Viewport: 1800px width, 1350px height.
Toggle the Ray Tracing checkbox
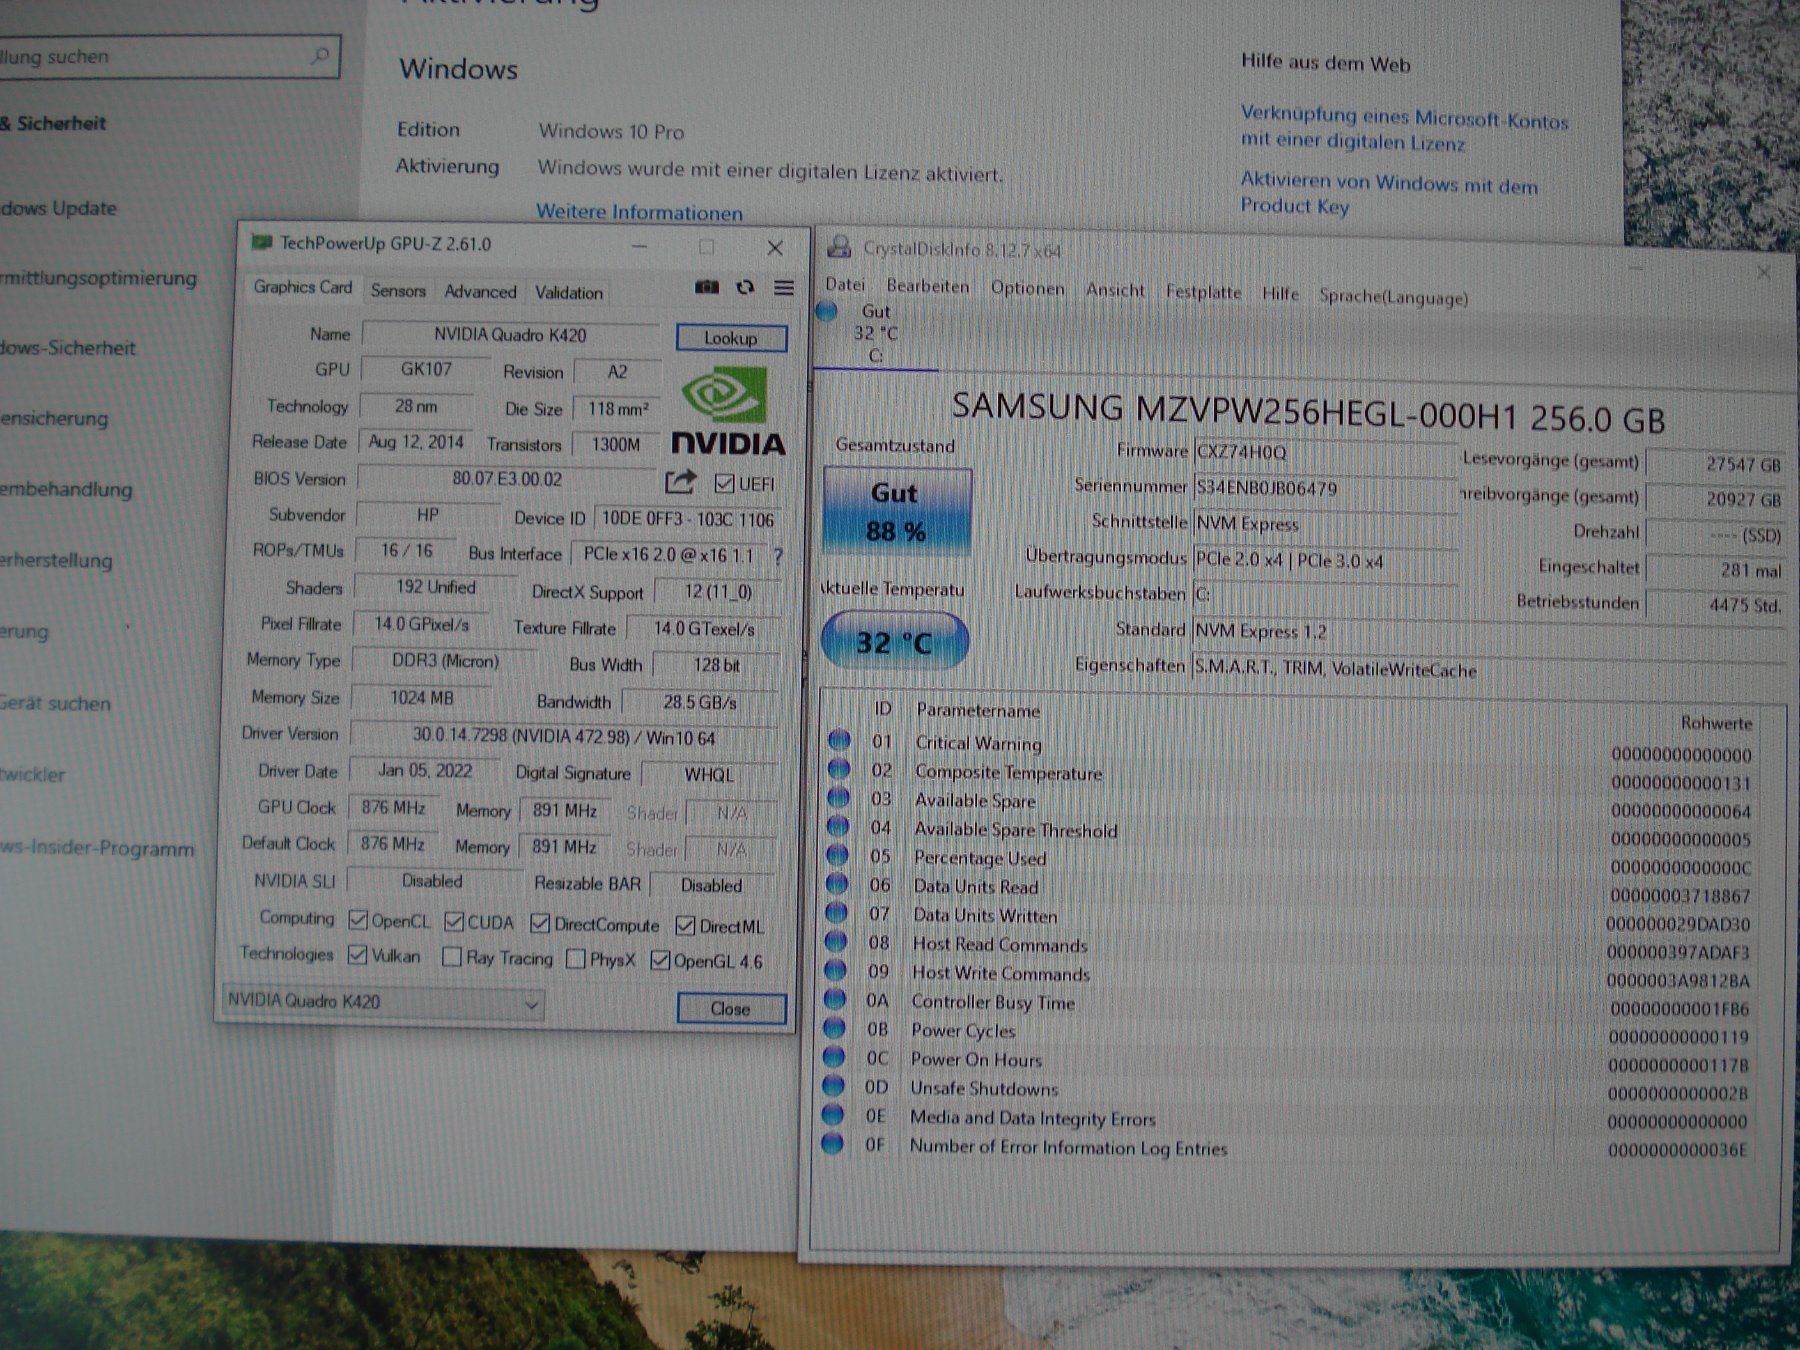(x=452, y=957)
